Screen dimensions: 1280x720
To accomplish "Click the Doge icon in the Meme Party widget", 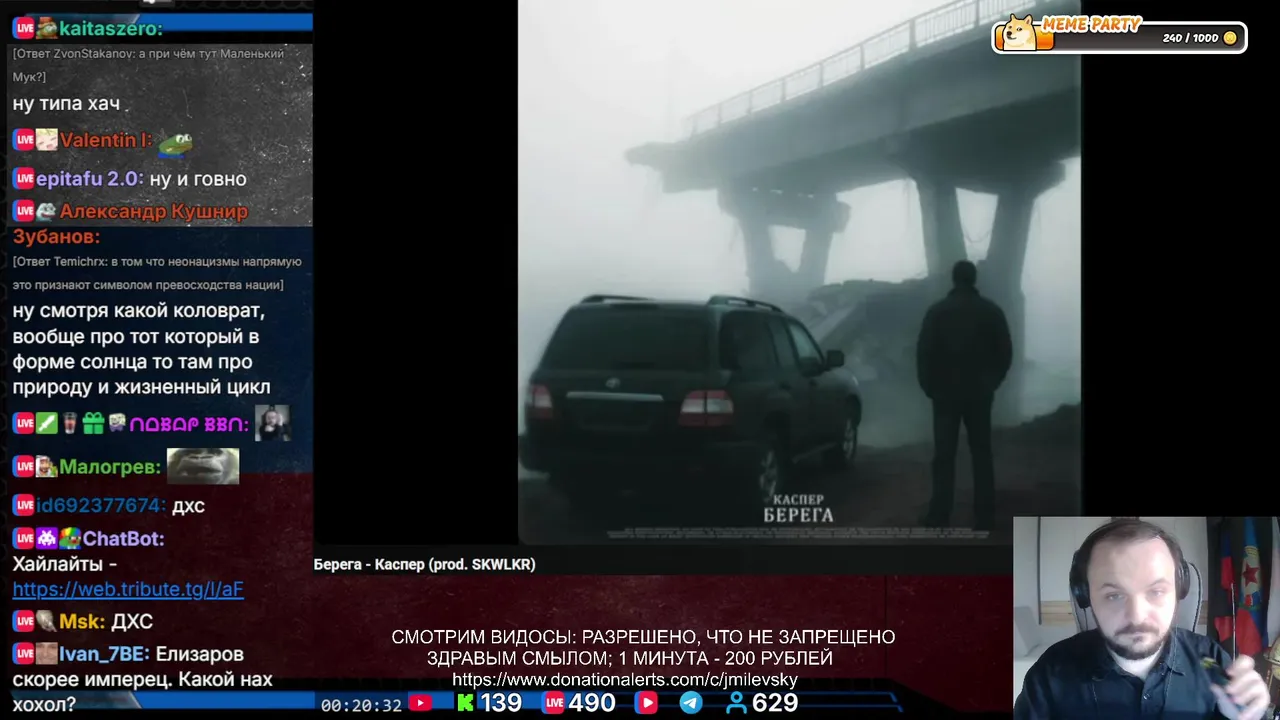I will [x=1021, y=33].
